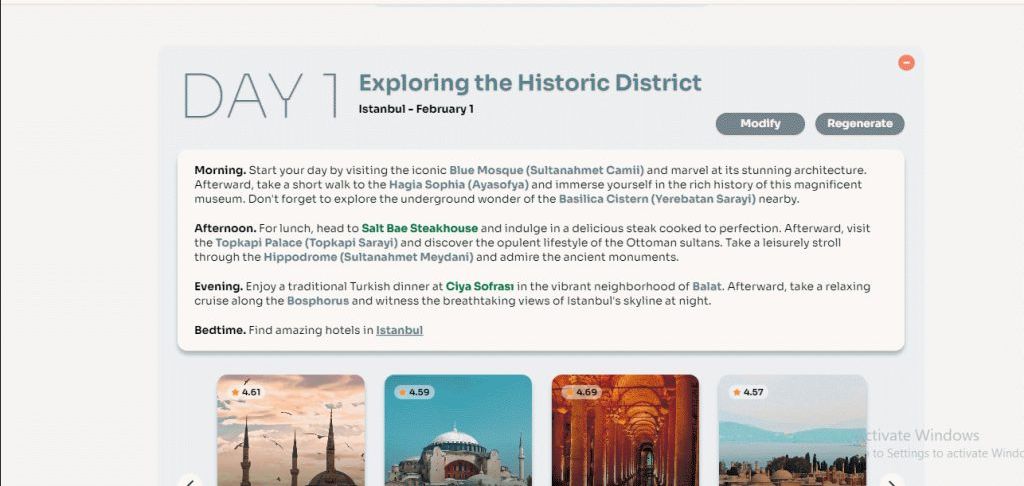
Task: Open the Balat neighborhood link
Action: coord(707,287)
